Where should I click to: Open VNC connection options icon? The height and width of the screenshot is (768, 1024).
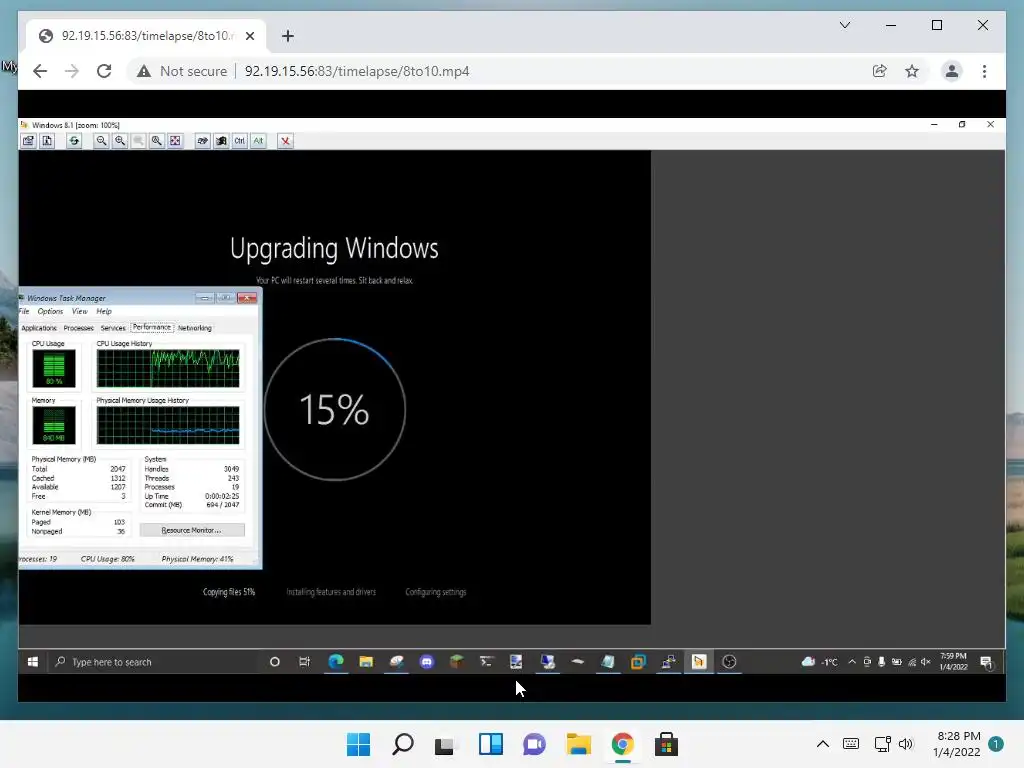tap(28, 140)
